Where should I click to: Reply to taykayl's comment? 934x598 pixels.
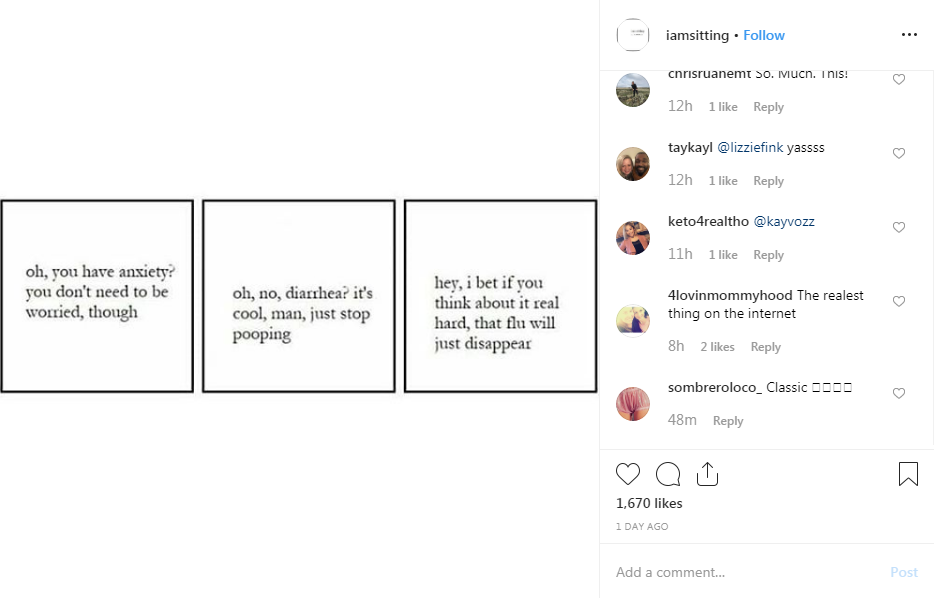768,181
